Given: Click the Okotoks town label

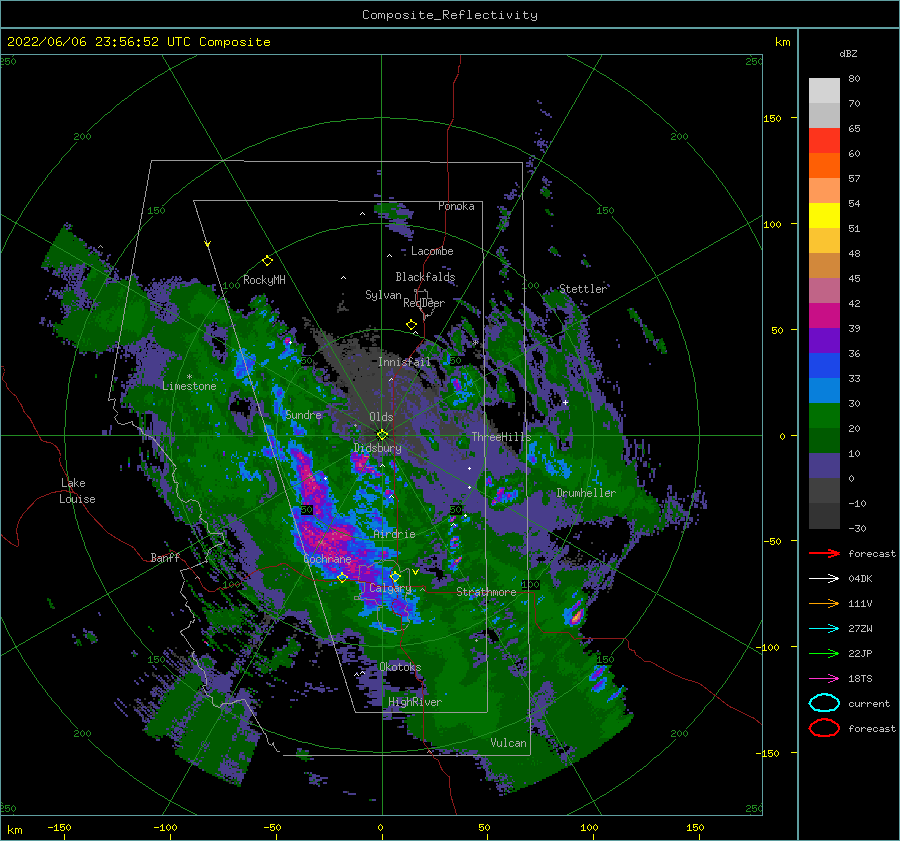Looking at the screenshot, I should [400, 667].
